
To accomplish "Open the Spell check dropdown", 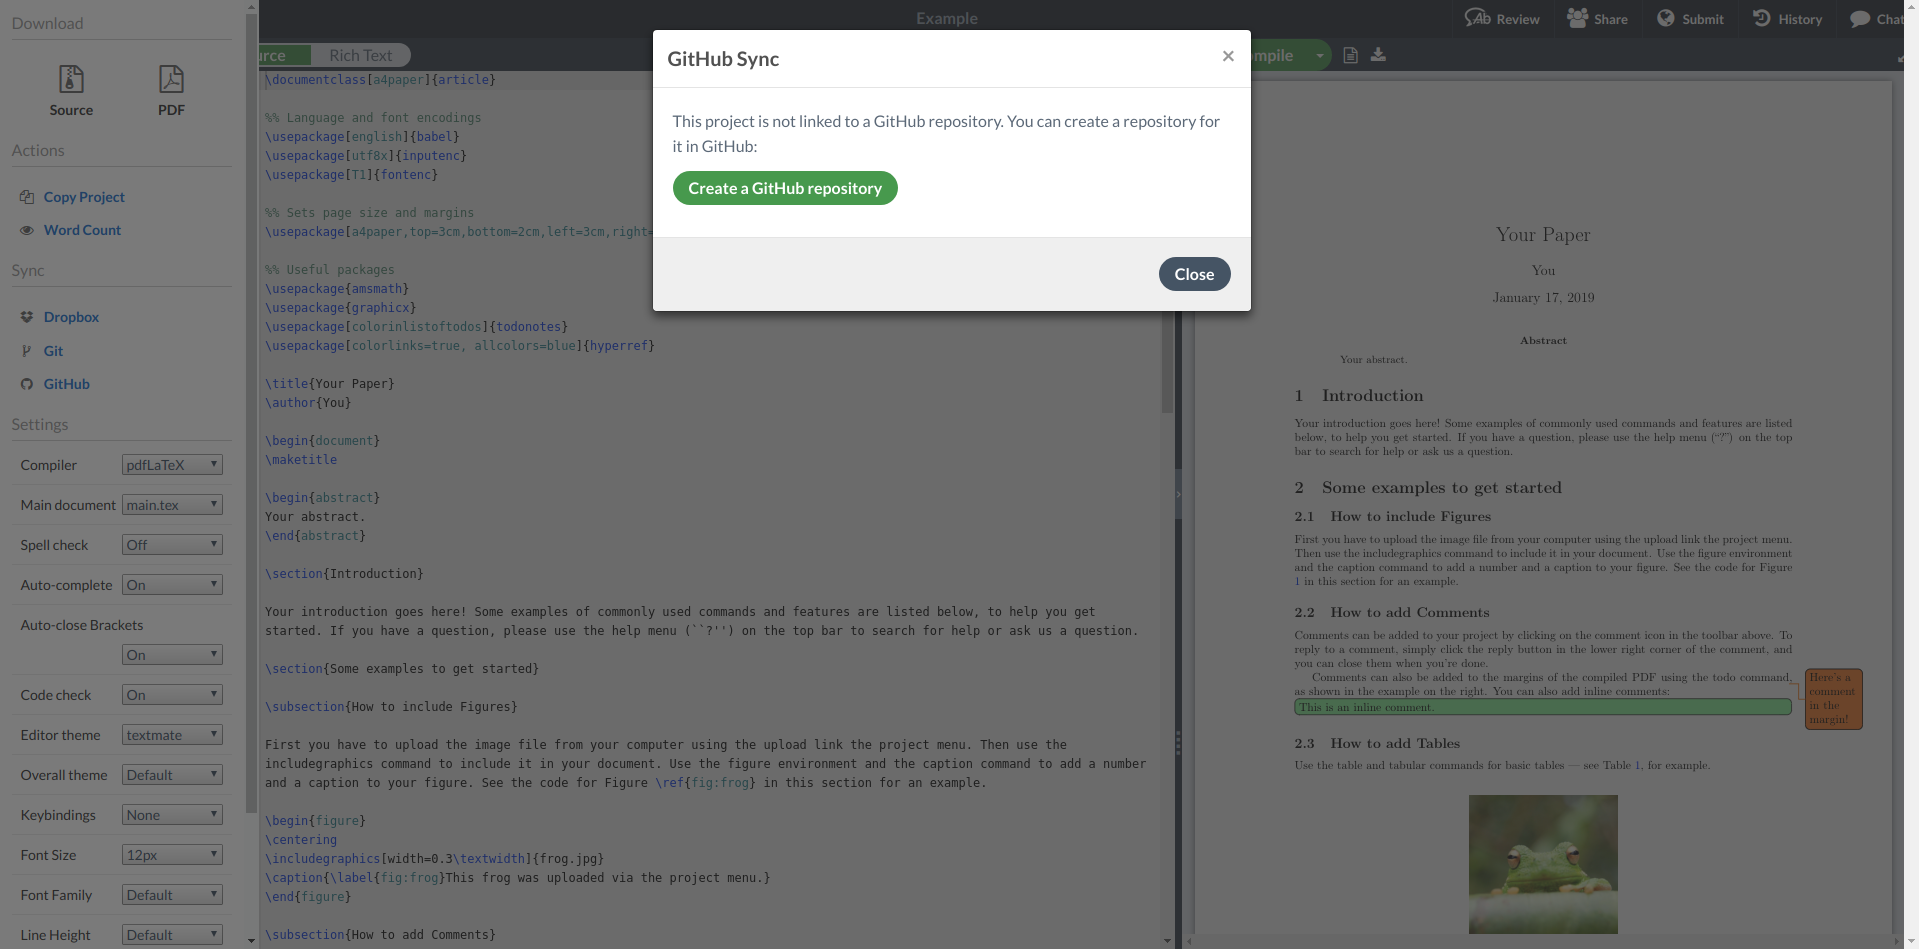I will coord(171,544).
